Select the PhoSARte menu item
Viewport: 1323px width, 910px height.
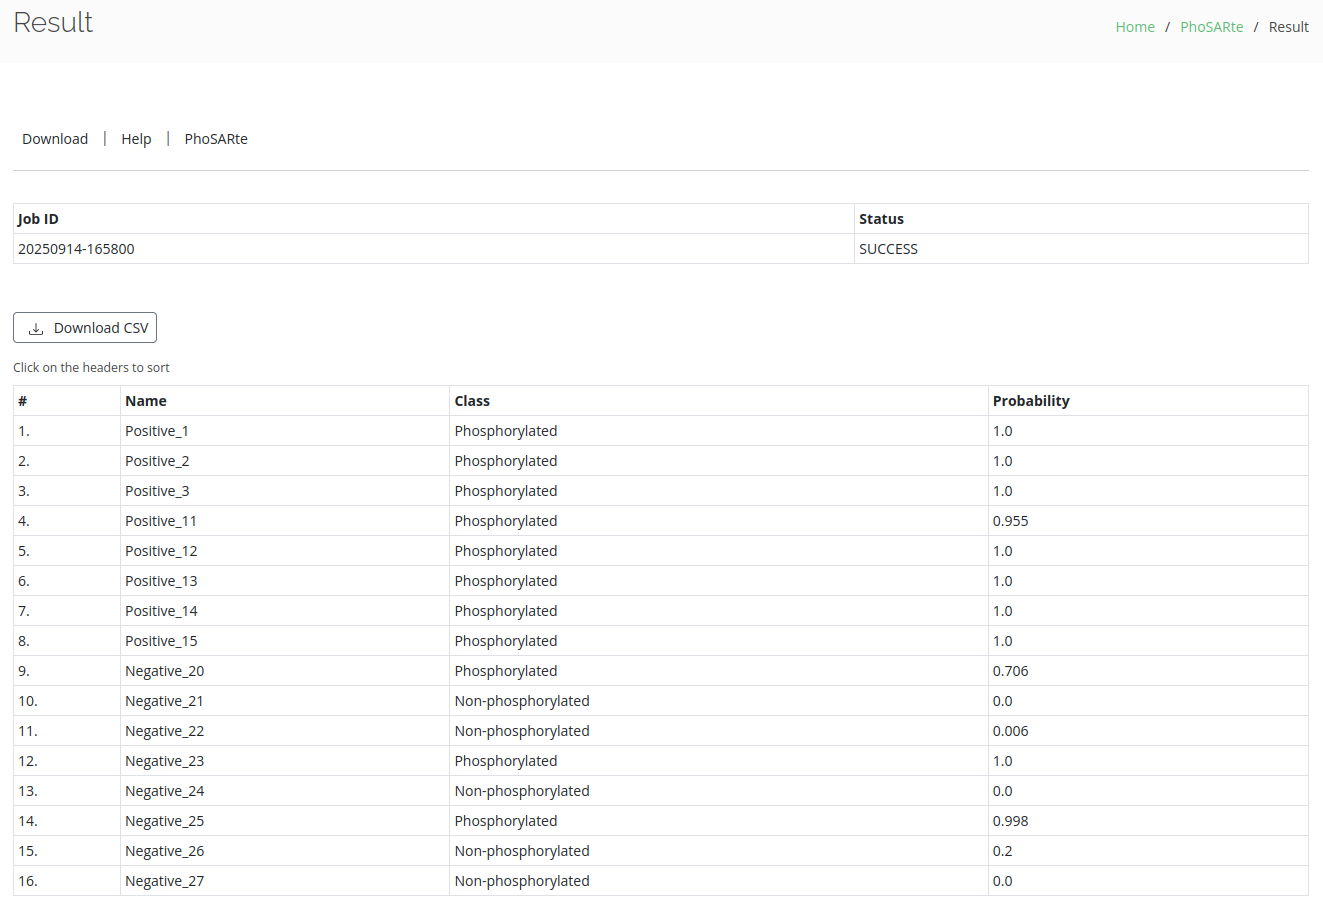pos(216,139)
